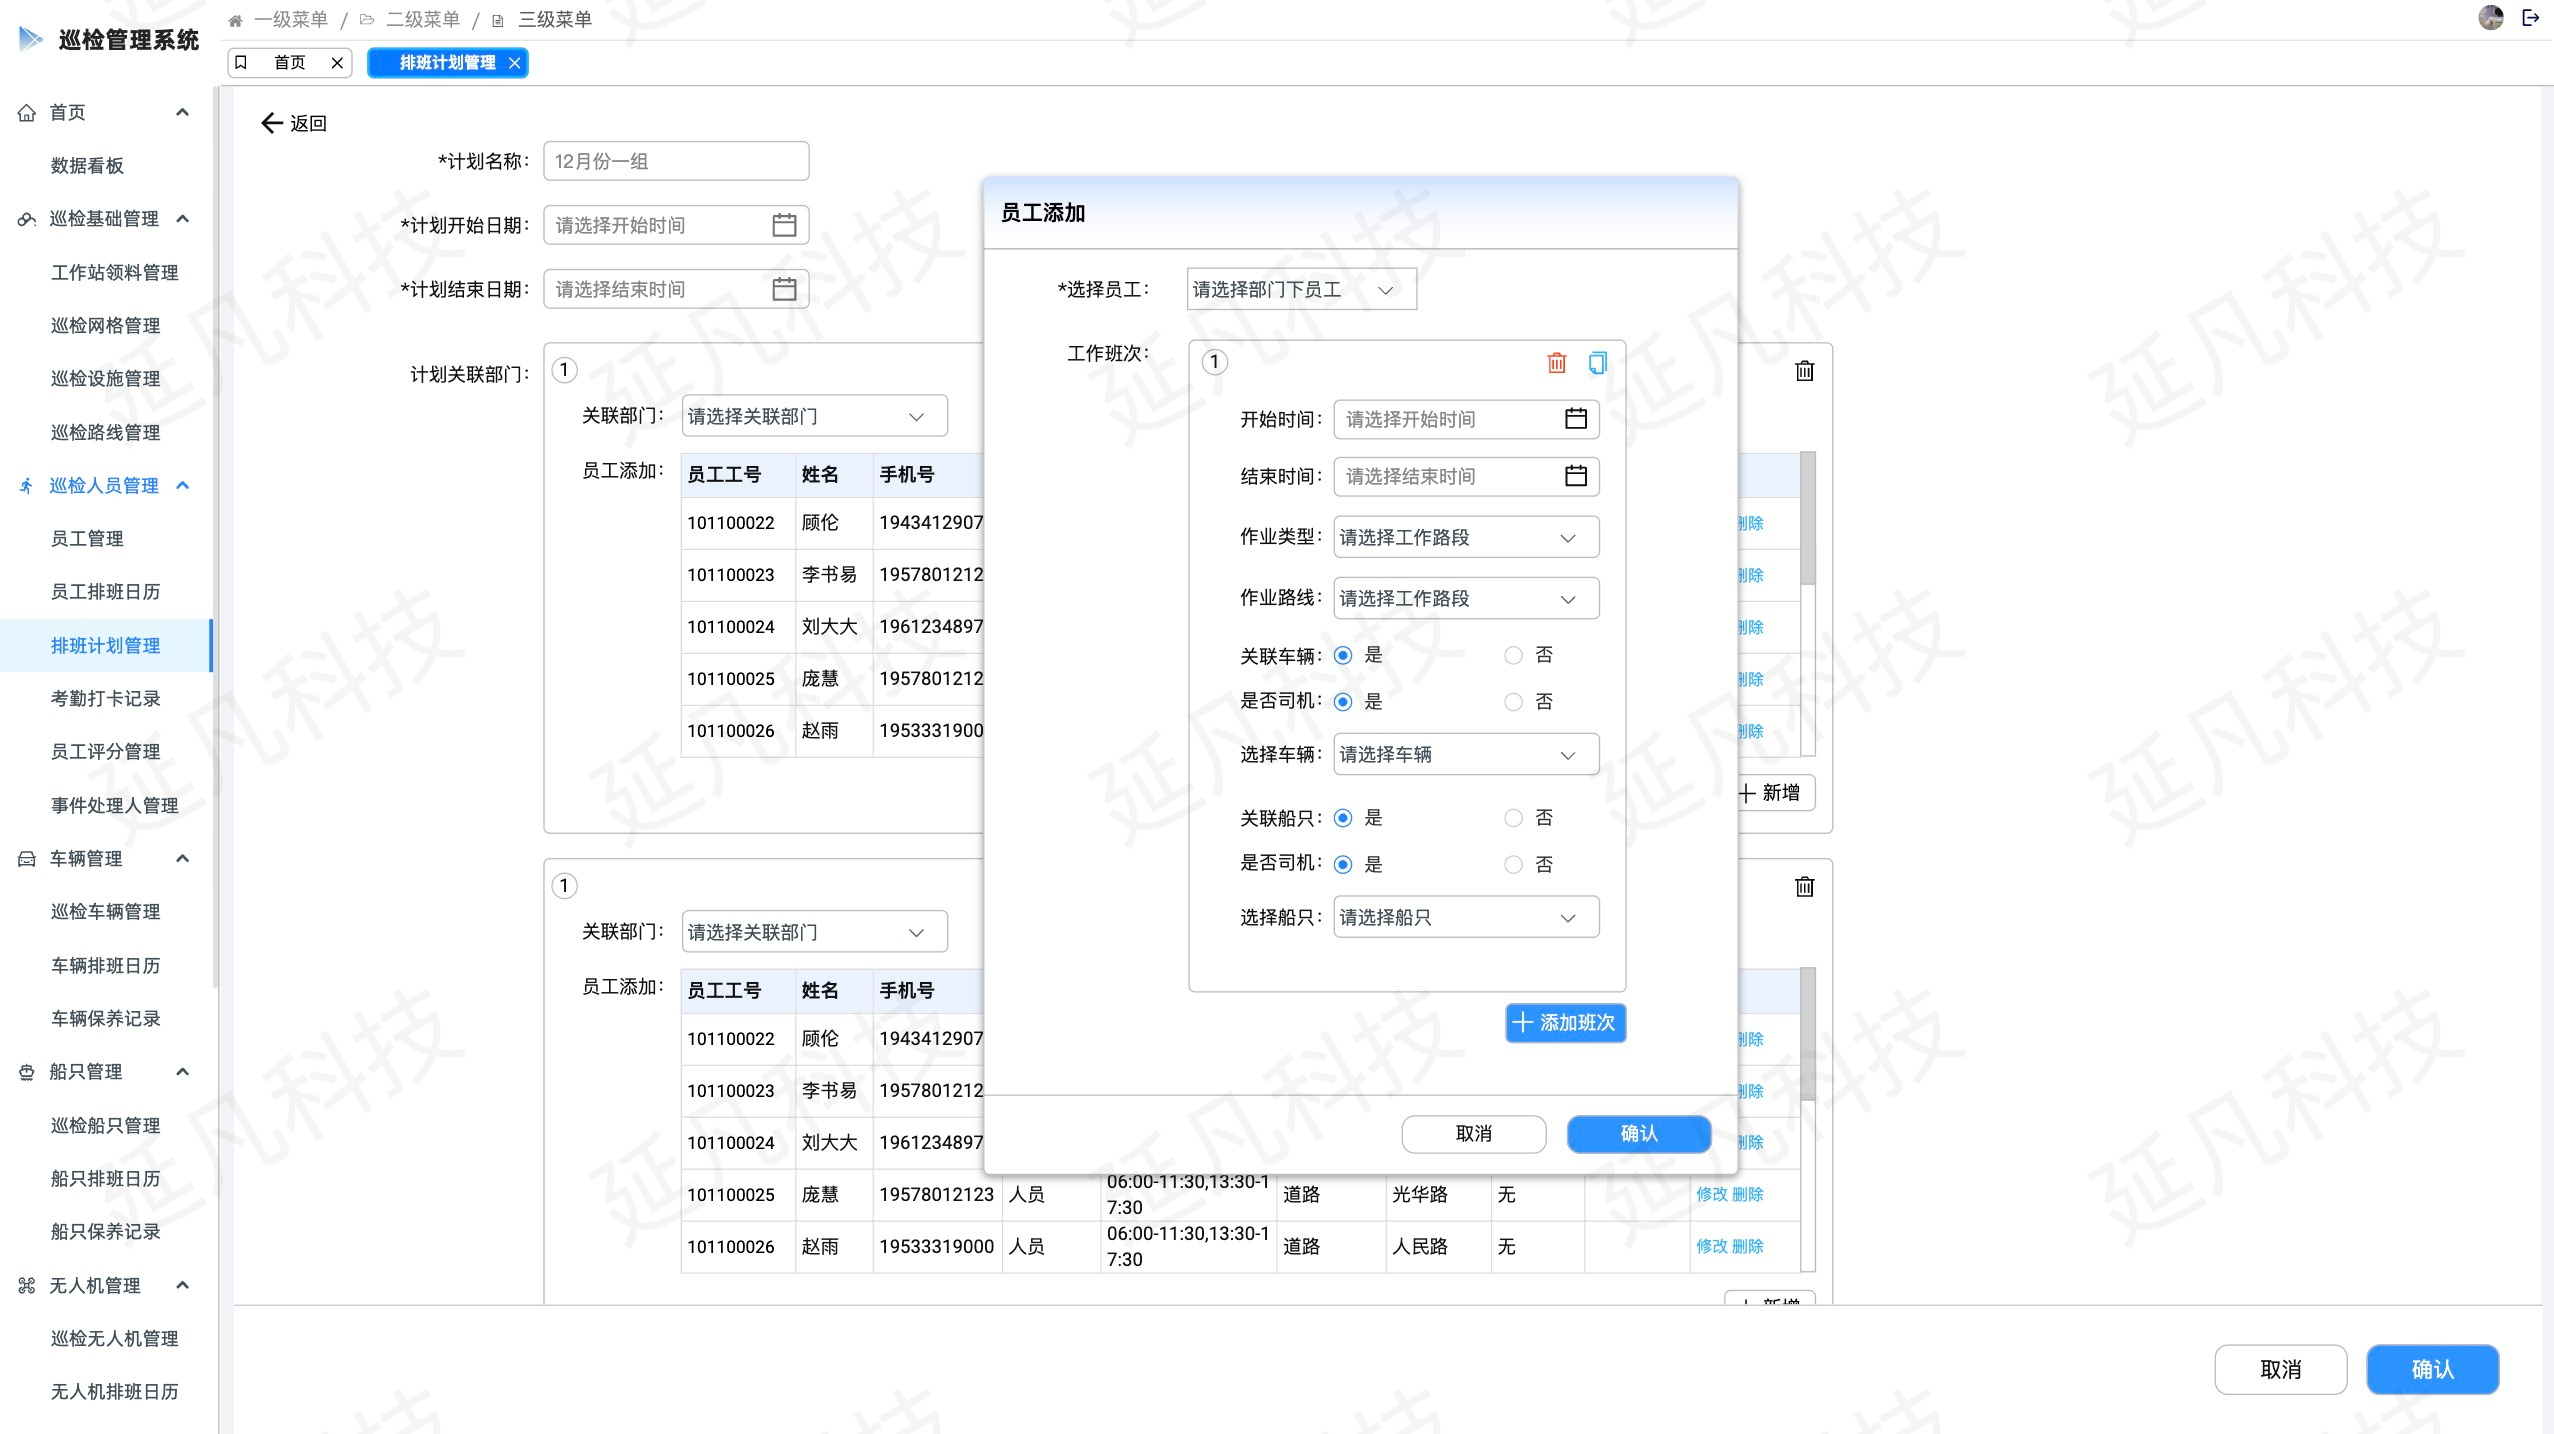Open 巡检车辆管理 in sidebar
The image size is (2554, 1434).
[105, 912]
